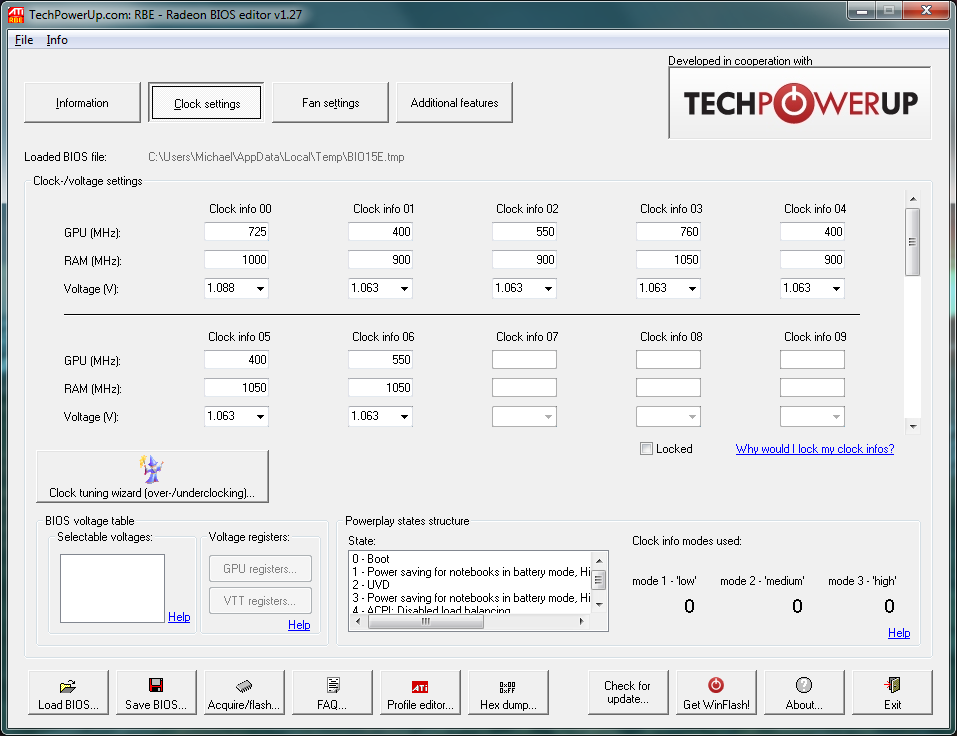Screen dimensions: 957x736
Task: Click Clock info 03 GPU field showing 760
Action: 668,232
